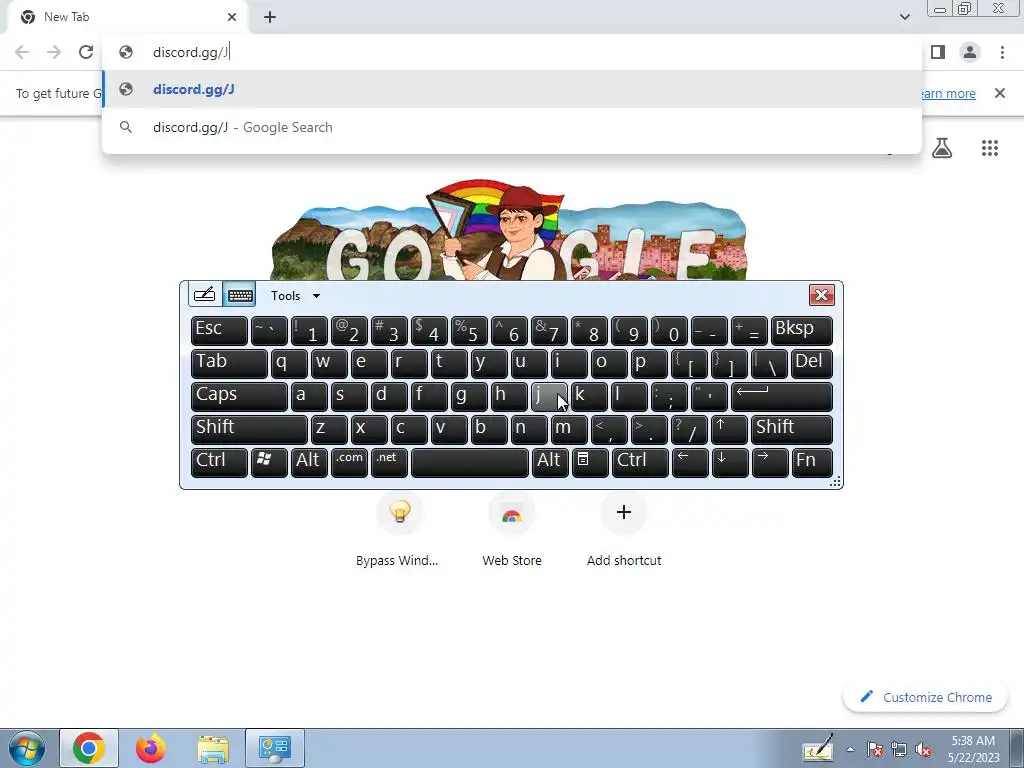
Task: Toggle the Chrome side panel icon
Action: coord(938,52)
